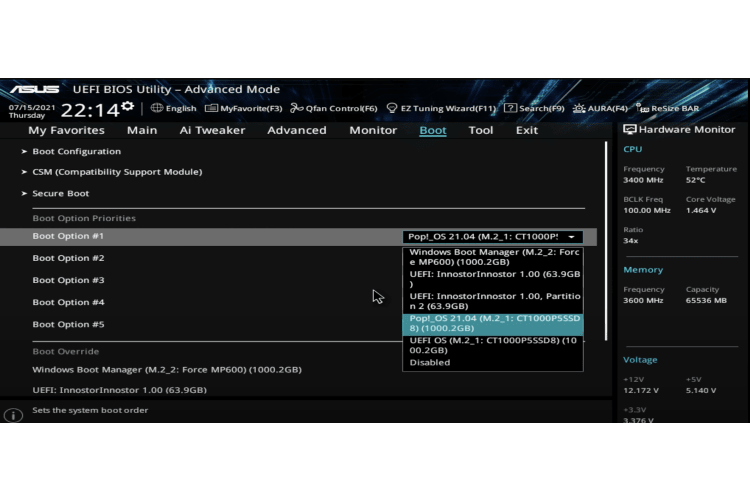Click CPU frequency value 3400 MHz
The width and height of the screenshot is (750, 500).
643,180
